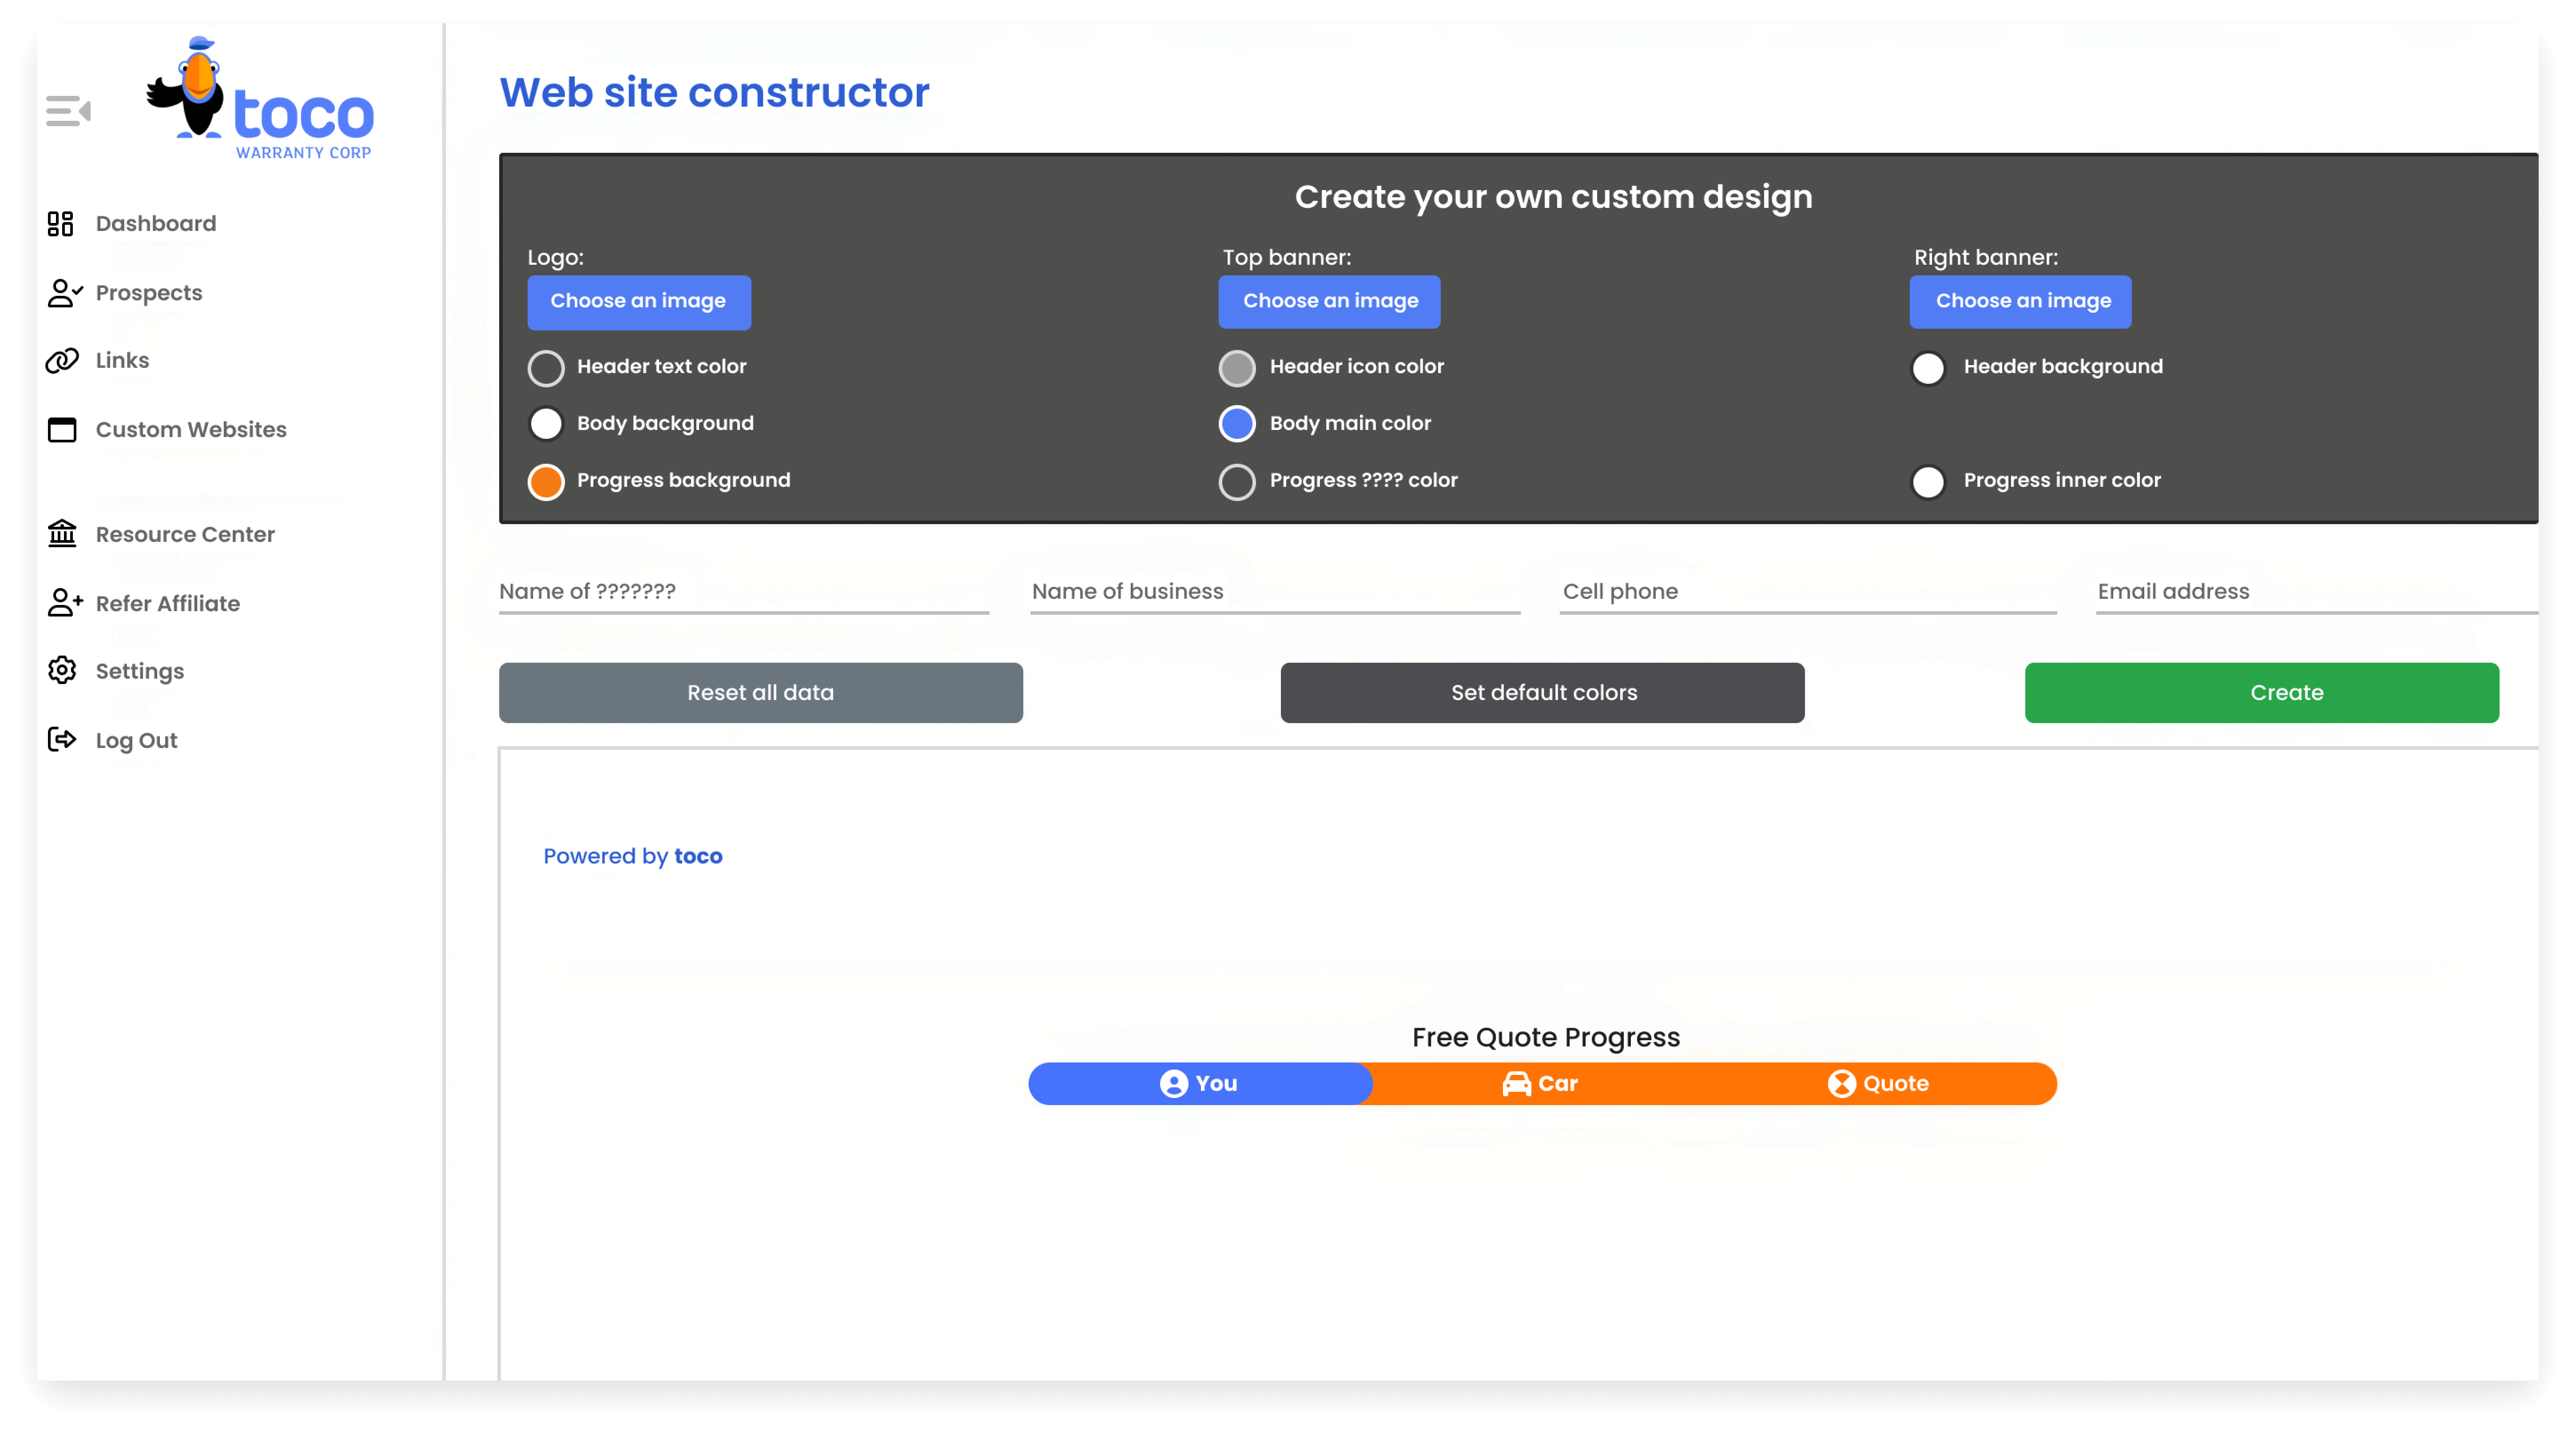Open the Dashboard menu item
The image size is (2576, 1432).
click(x=156, y=223)
